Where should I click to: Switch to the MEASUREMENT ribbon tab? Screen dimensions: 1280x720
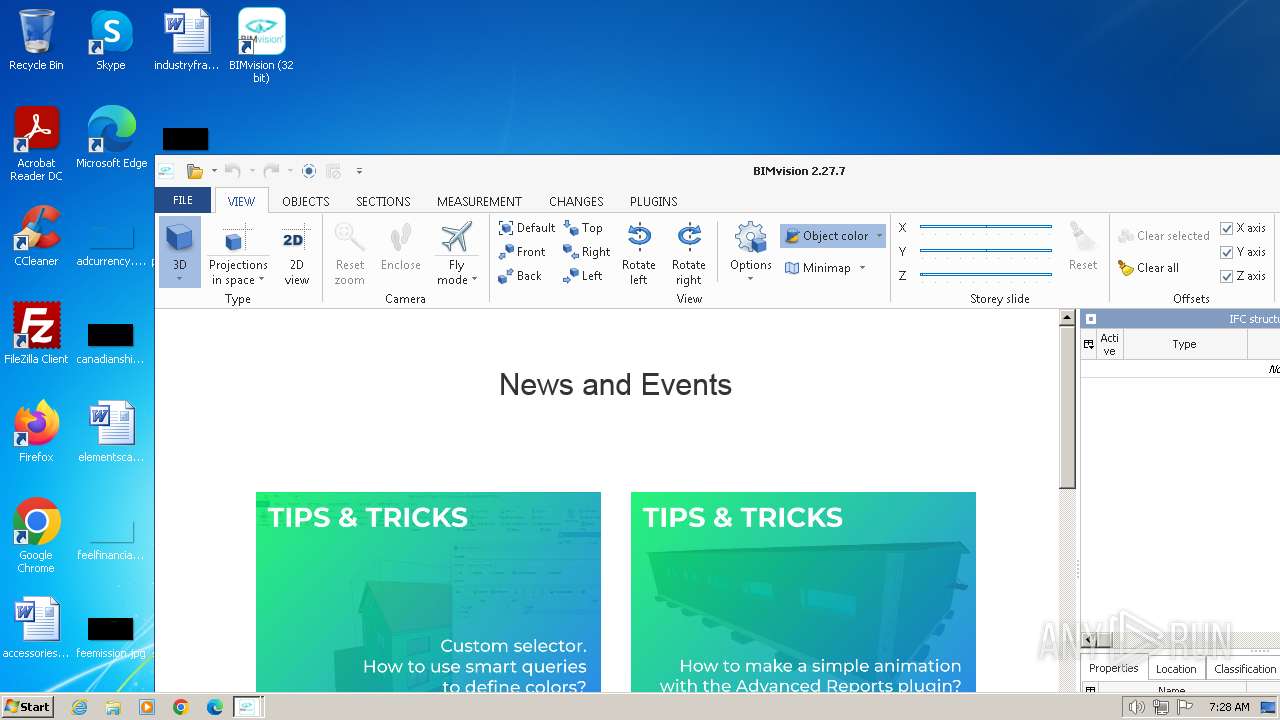(x=479, y=201)
